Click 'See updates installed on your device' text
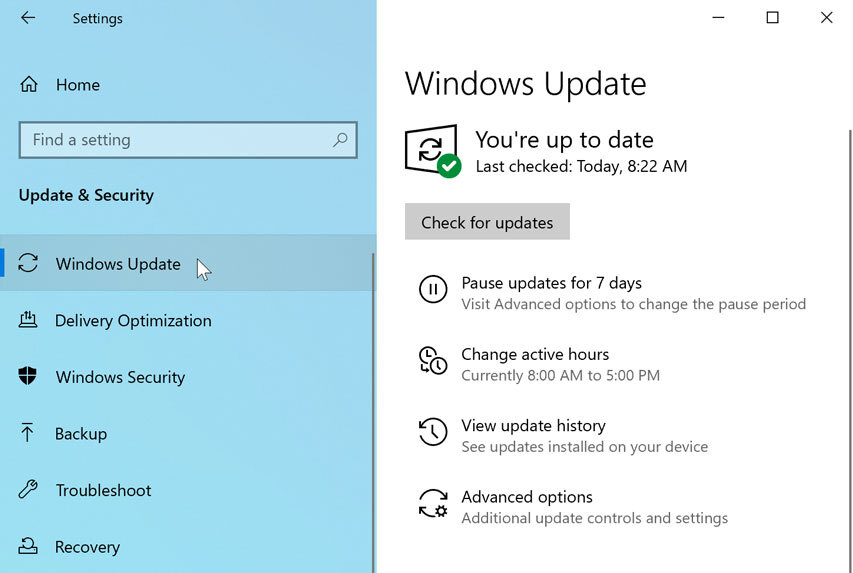Viewport: 853px width, 573px height. (x=585, y=447)
